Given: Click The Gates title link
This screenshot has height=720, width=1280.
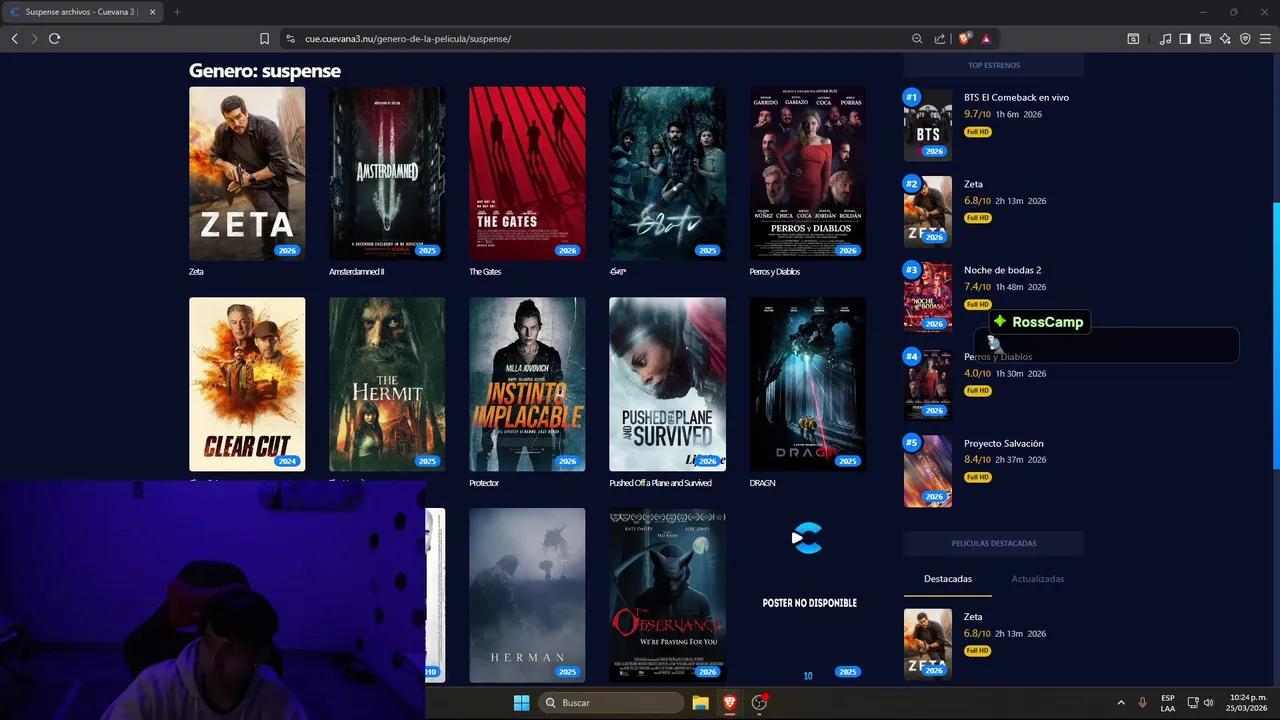Looking at the screenshot, I should coord(485,272).
